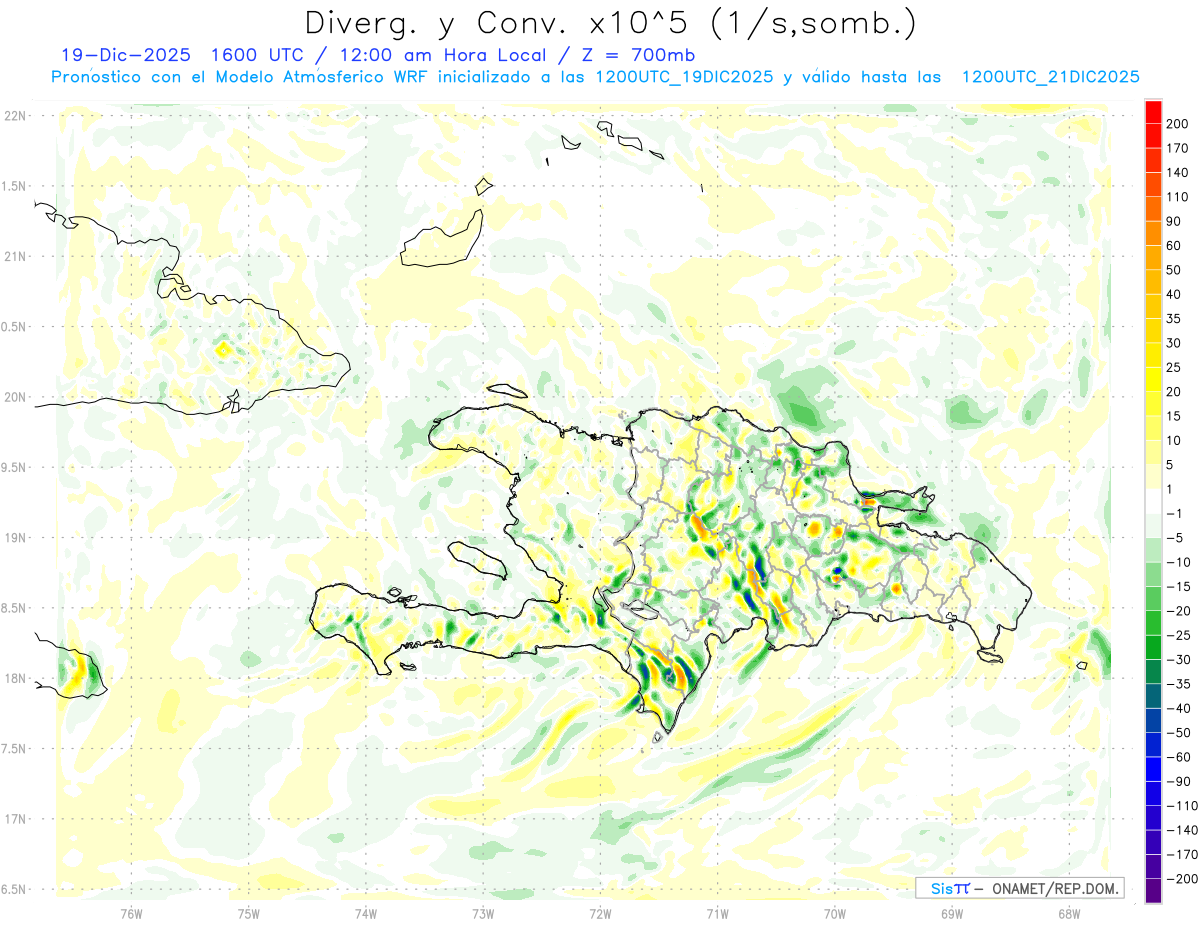The height and width of the screenshot is (927, 1200).
Task: Click the '71W' longitude axis label
Action: pyautogui.click(x=717, y=913)
